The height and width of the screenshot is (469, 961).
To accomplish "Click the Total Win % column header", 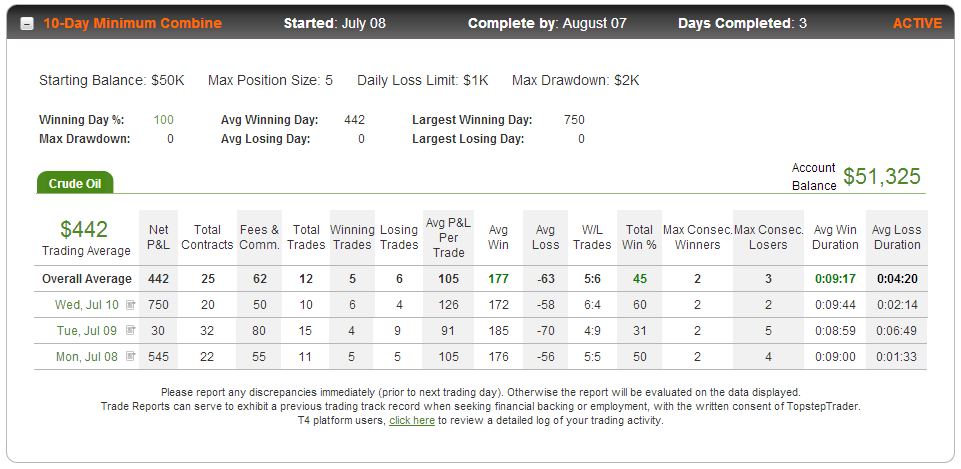I will (x=639, y=237).
